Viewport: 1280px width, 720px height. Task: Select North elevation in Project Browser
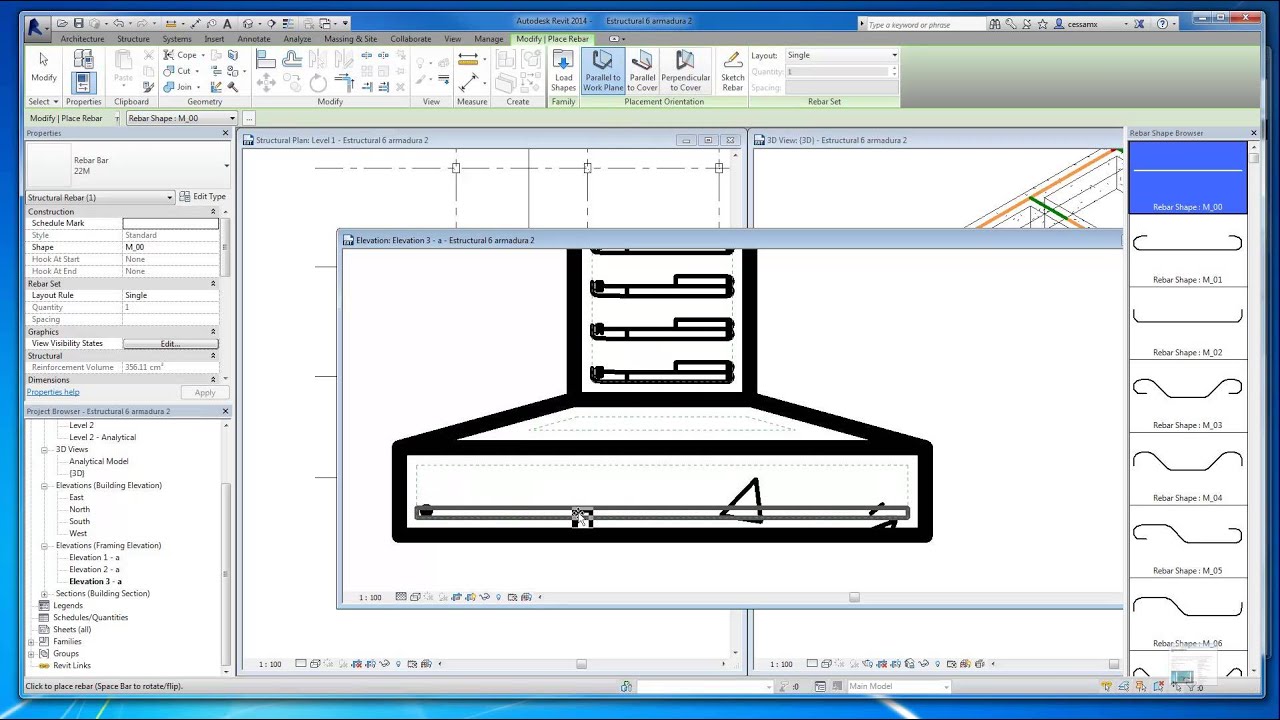(79, 509)
